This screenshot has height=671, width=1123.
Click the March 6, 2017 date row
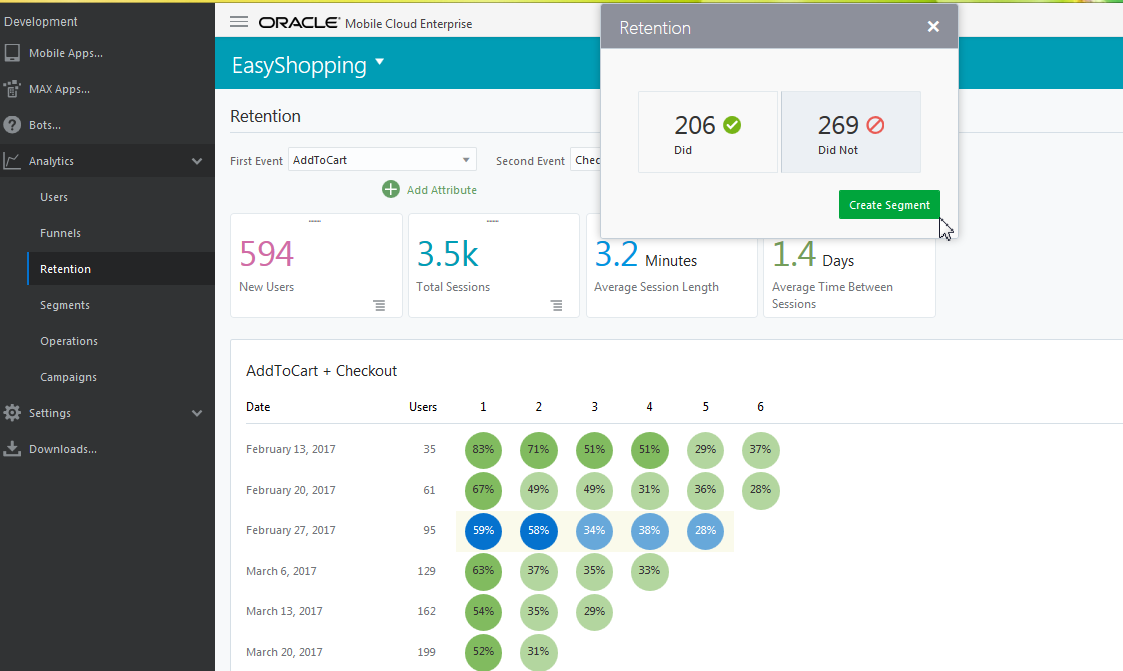tap(281, 571)
